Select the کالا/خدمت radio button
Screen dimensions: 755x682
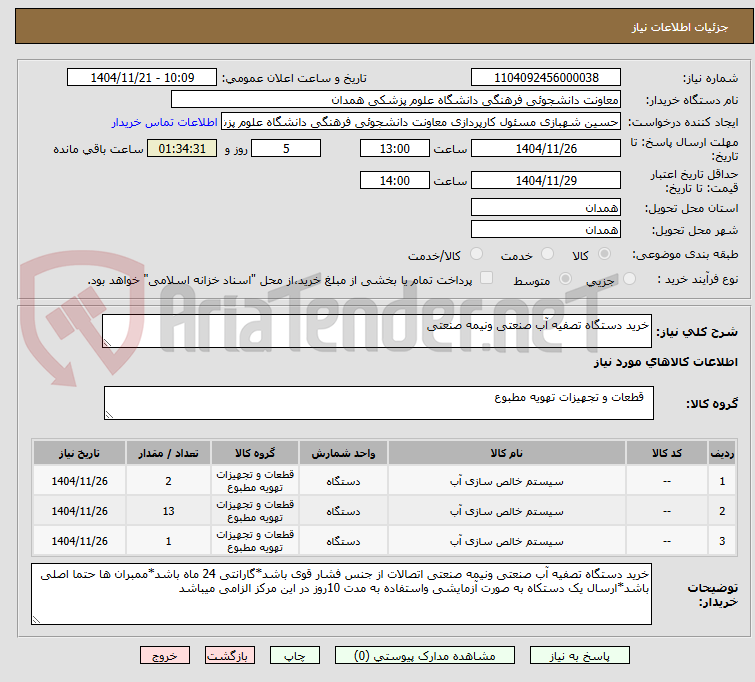tap(476, 254)
